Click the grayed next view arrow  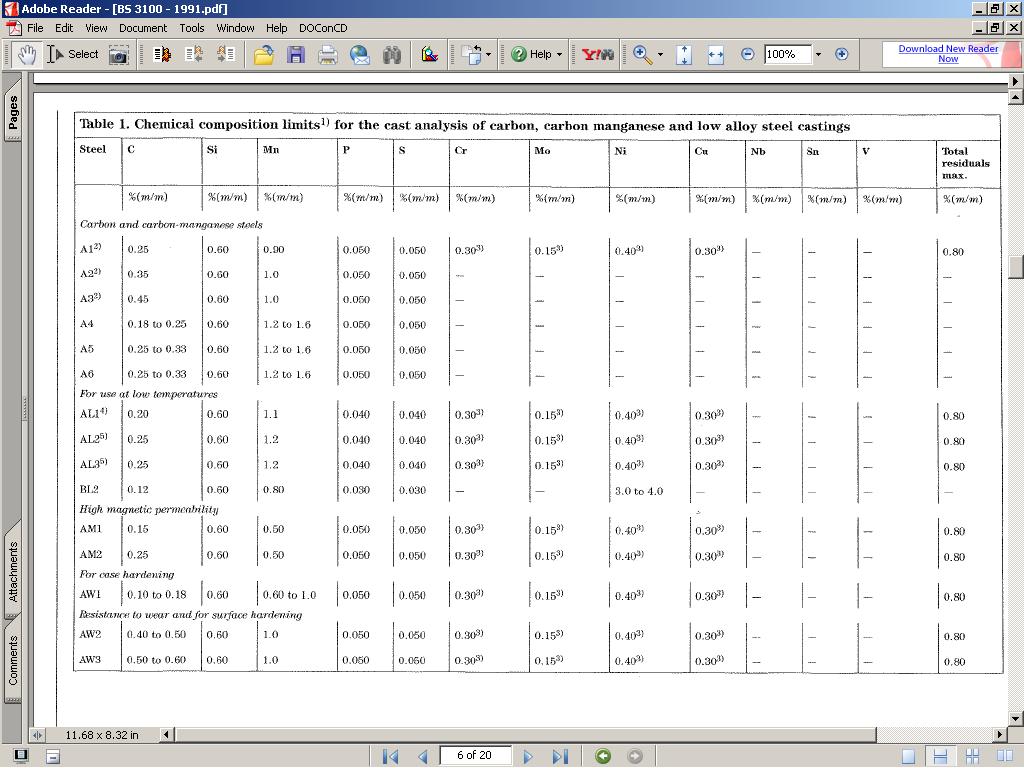[x=634, y=756]
